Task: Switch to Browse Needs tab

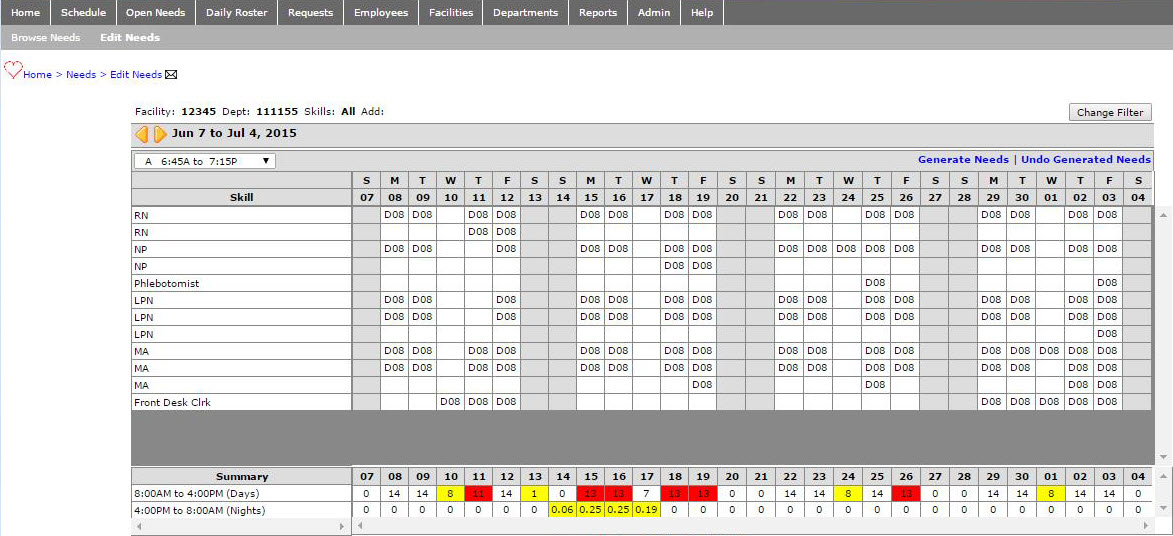Action: point(45,38)
